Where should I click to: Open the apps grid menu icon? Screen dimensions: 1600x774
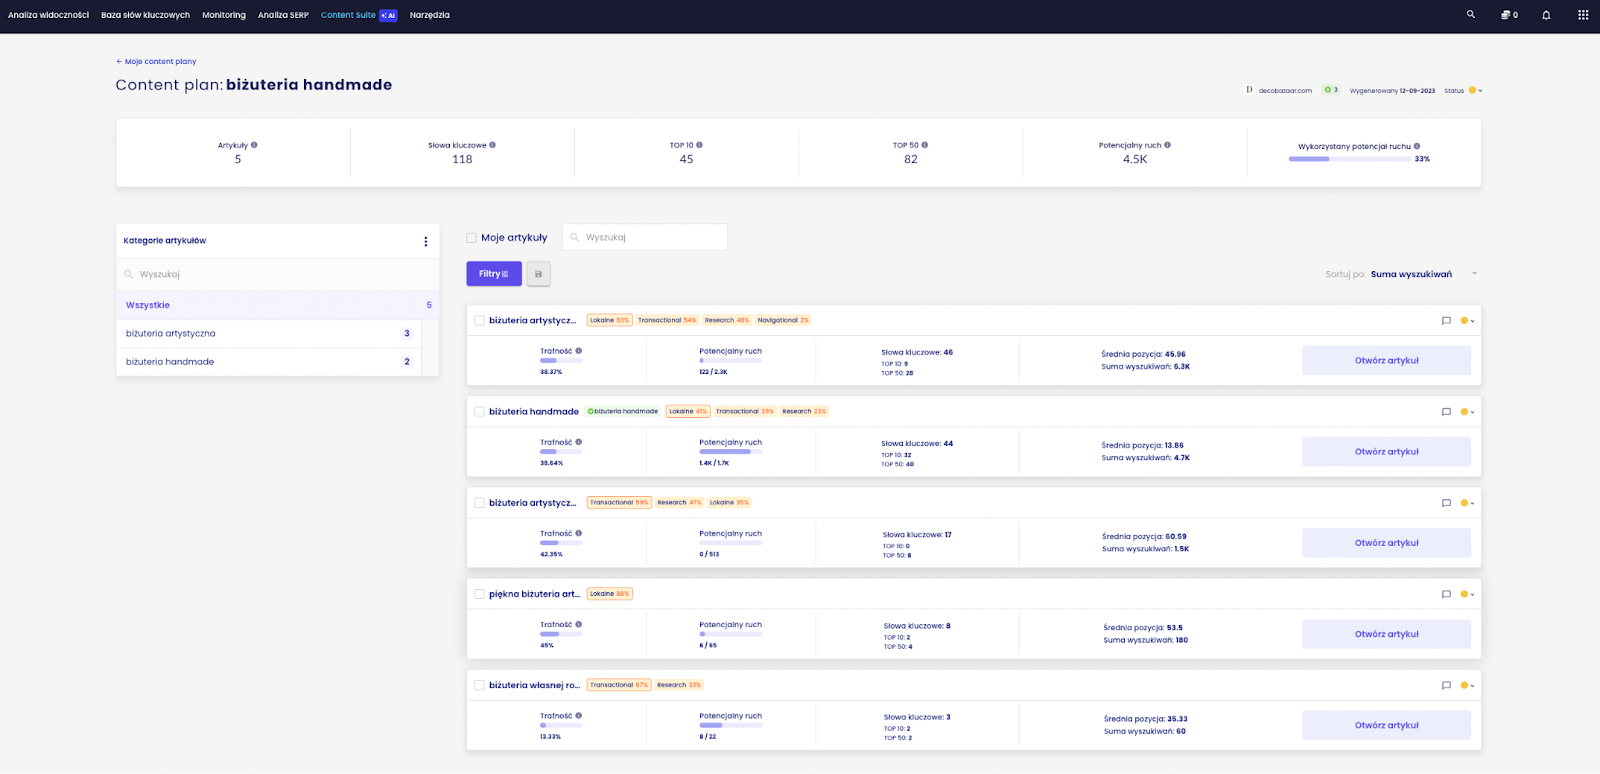tap(1583, 15)
